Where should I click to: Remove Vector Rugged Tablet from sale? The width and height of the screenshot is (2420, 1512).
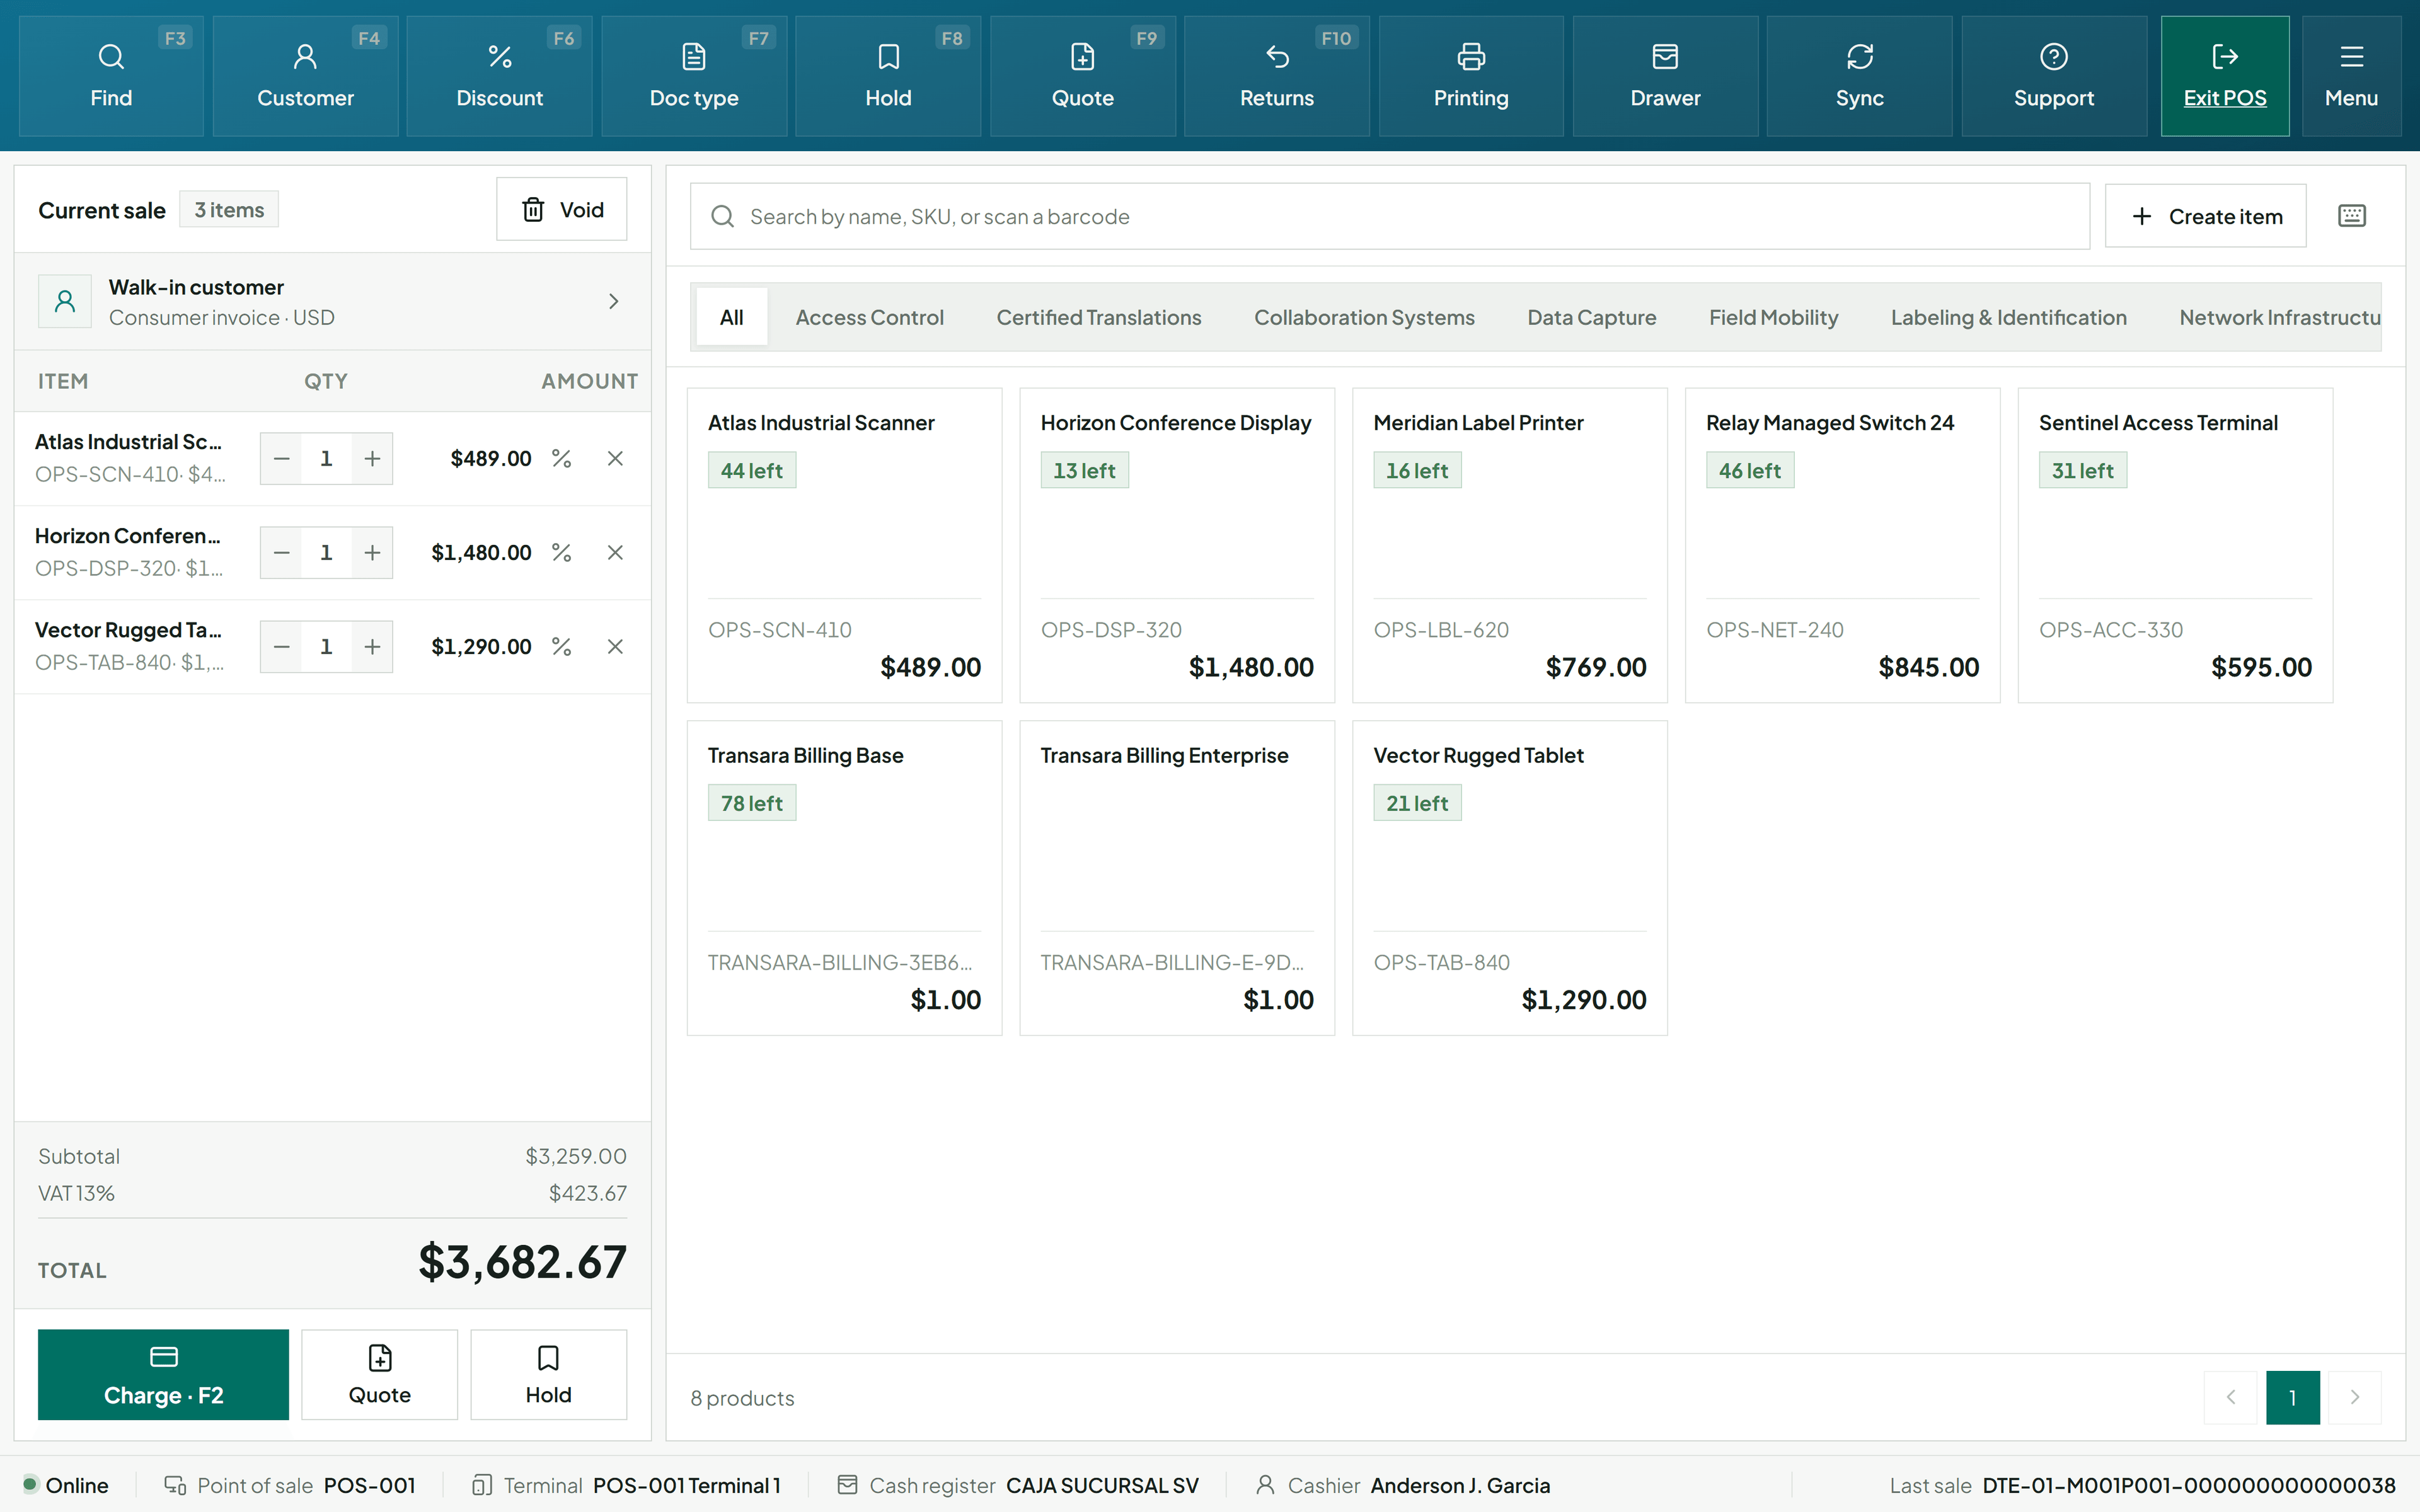[615, 646]
